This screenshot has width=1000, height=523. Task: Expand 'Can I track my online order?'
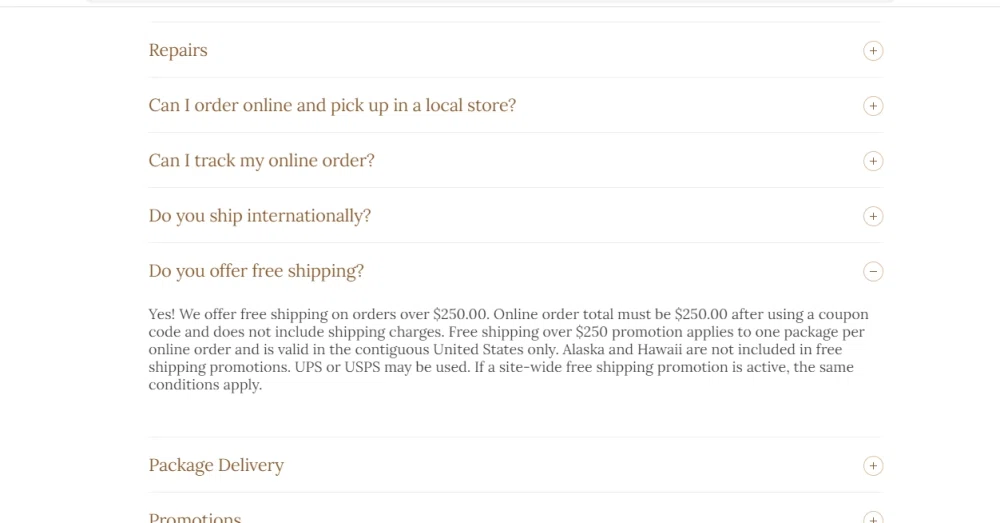point(261,161)
